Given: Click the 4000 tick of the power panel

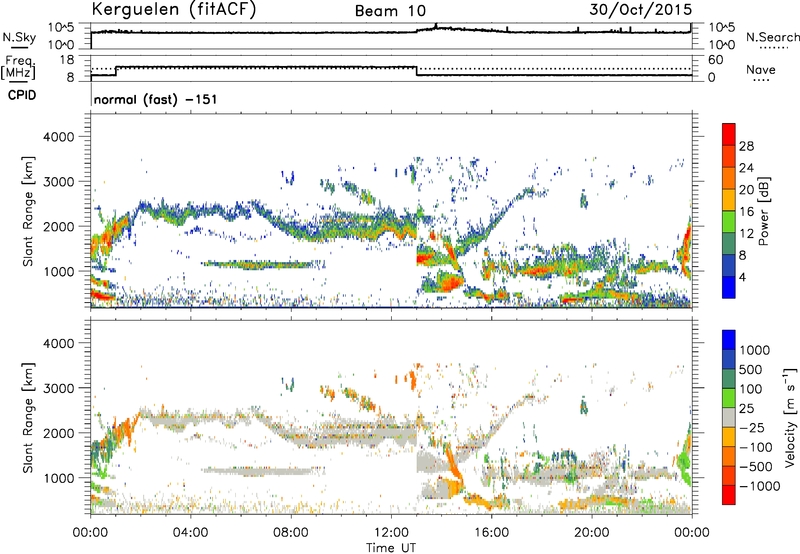Looking at the screenshot, I should point(58,137).
